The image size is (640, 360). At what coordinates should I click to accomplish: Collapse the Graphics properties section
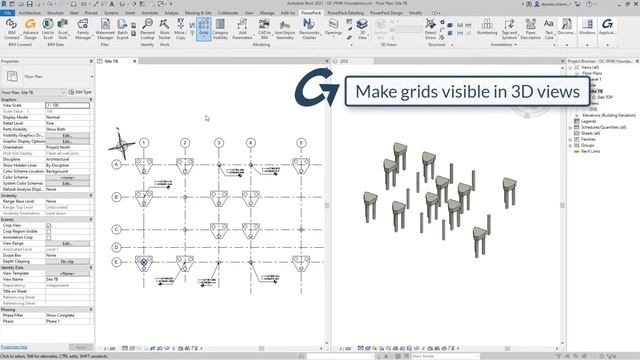click(91, 100)
